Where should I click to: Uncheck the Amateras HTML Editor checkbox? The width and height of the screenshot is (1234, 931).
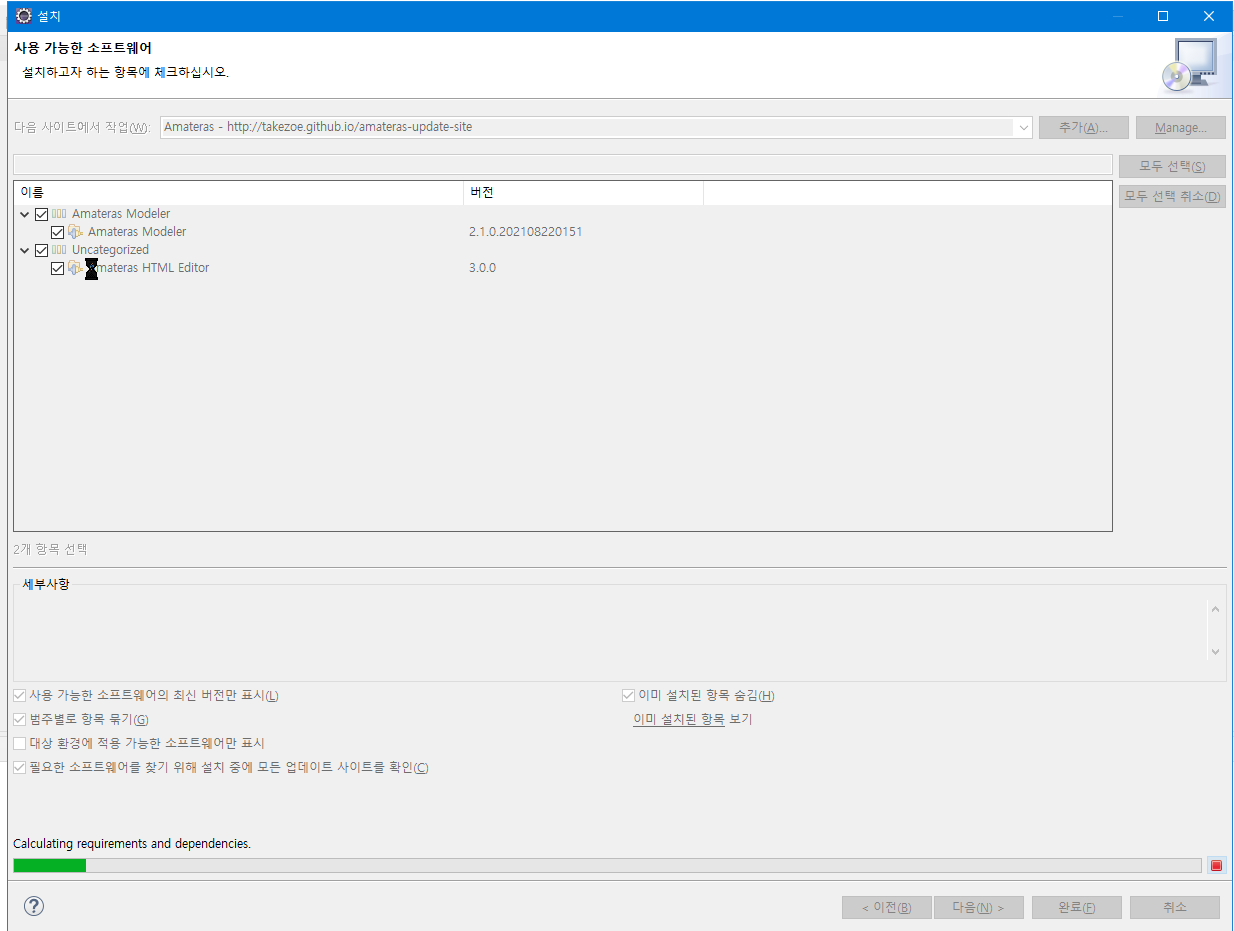click(57, 268)
